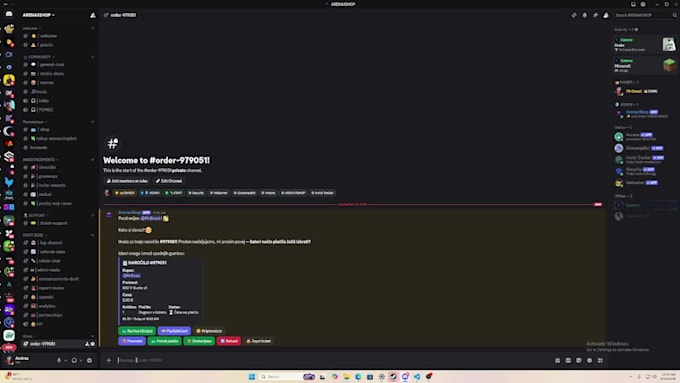Image resolution: width=680 pixels, height=383 pixels.
Task: Open the Threads icon in channel header
Action: [x=574, y=15]
